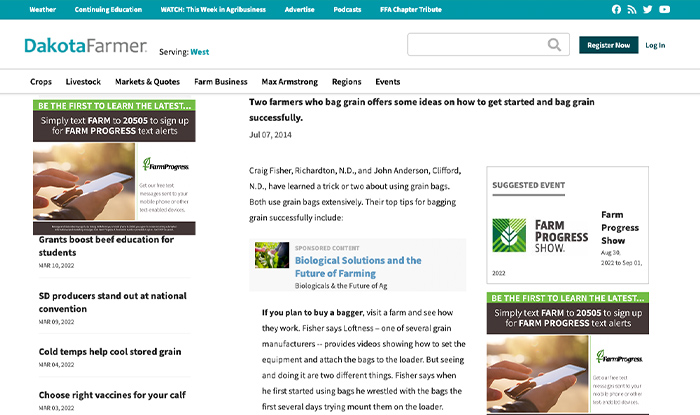
Task: Click the 'SUGGESTED EVENT' heading
Action: (529, 185)
